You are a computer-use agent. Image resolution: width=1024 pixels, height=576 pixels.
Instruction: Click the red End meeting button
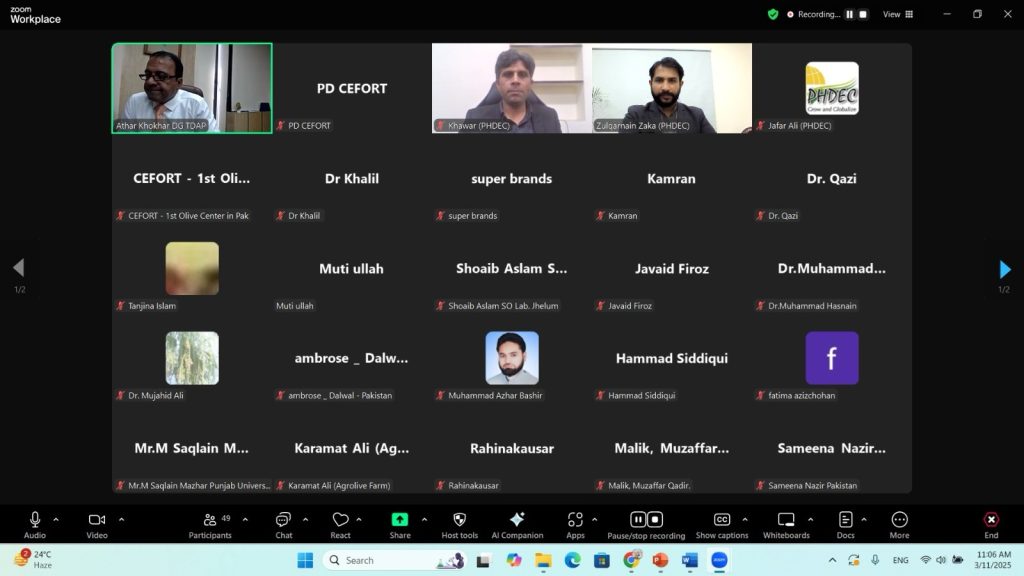coord(990,520)
